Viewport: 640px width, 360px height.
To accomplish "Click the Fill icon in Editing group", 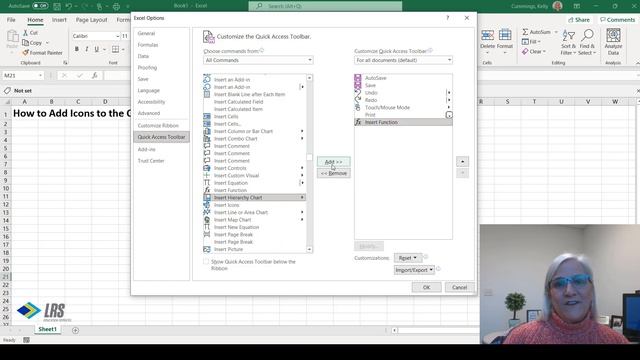I will pyautogui.click(x=525, y=42).
